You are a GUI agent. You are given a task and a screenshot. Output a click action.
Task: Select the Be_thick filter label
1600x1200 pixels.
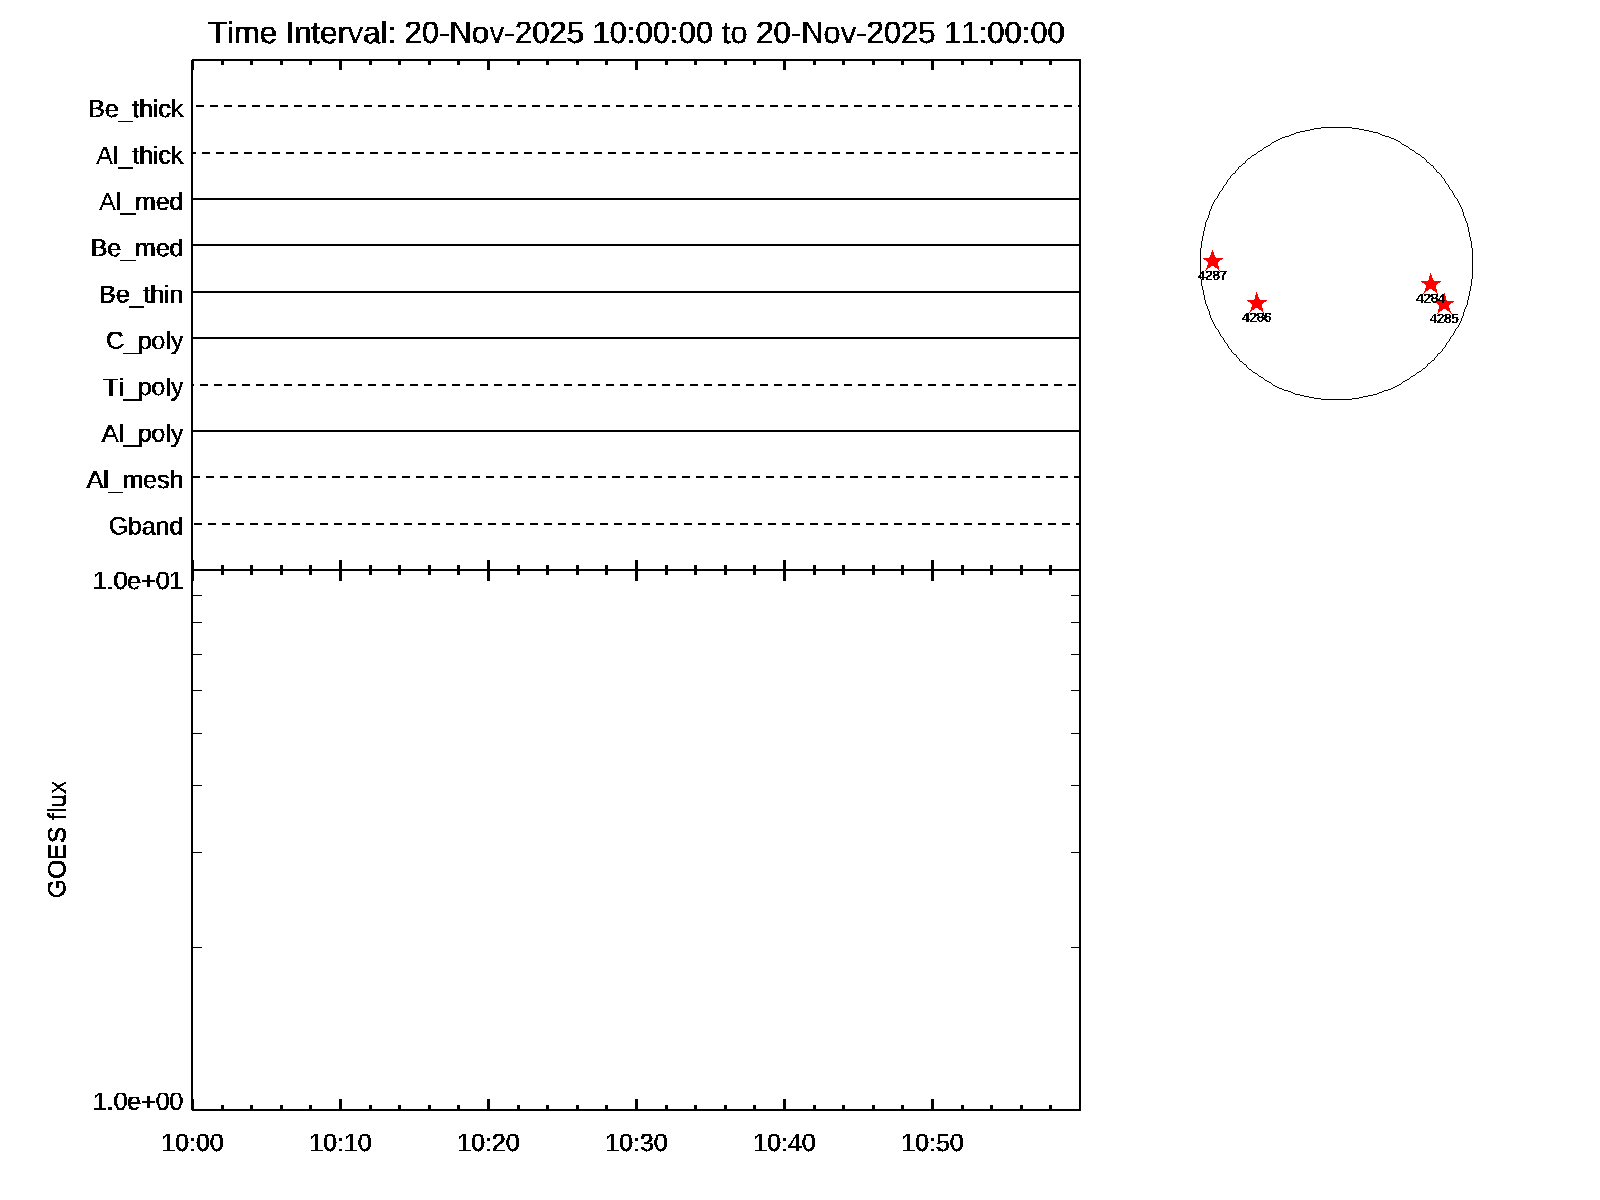pyautogui.click(x=136, y=109)
